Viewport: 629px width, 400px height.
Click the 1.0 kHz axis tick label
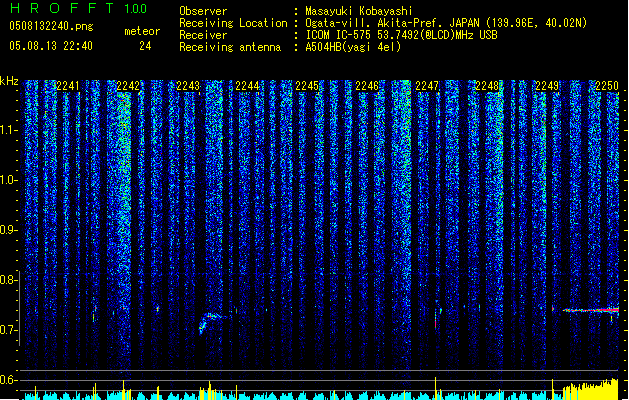8,180
